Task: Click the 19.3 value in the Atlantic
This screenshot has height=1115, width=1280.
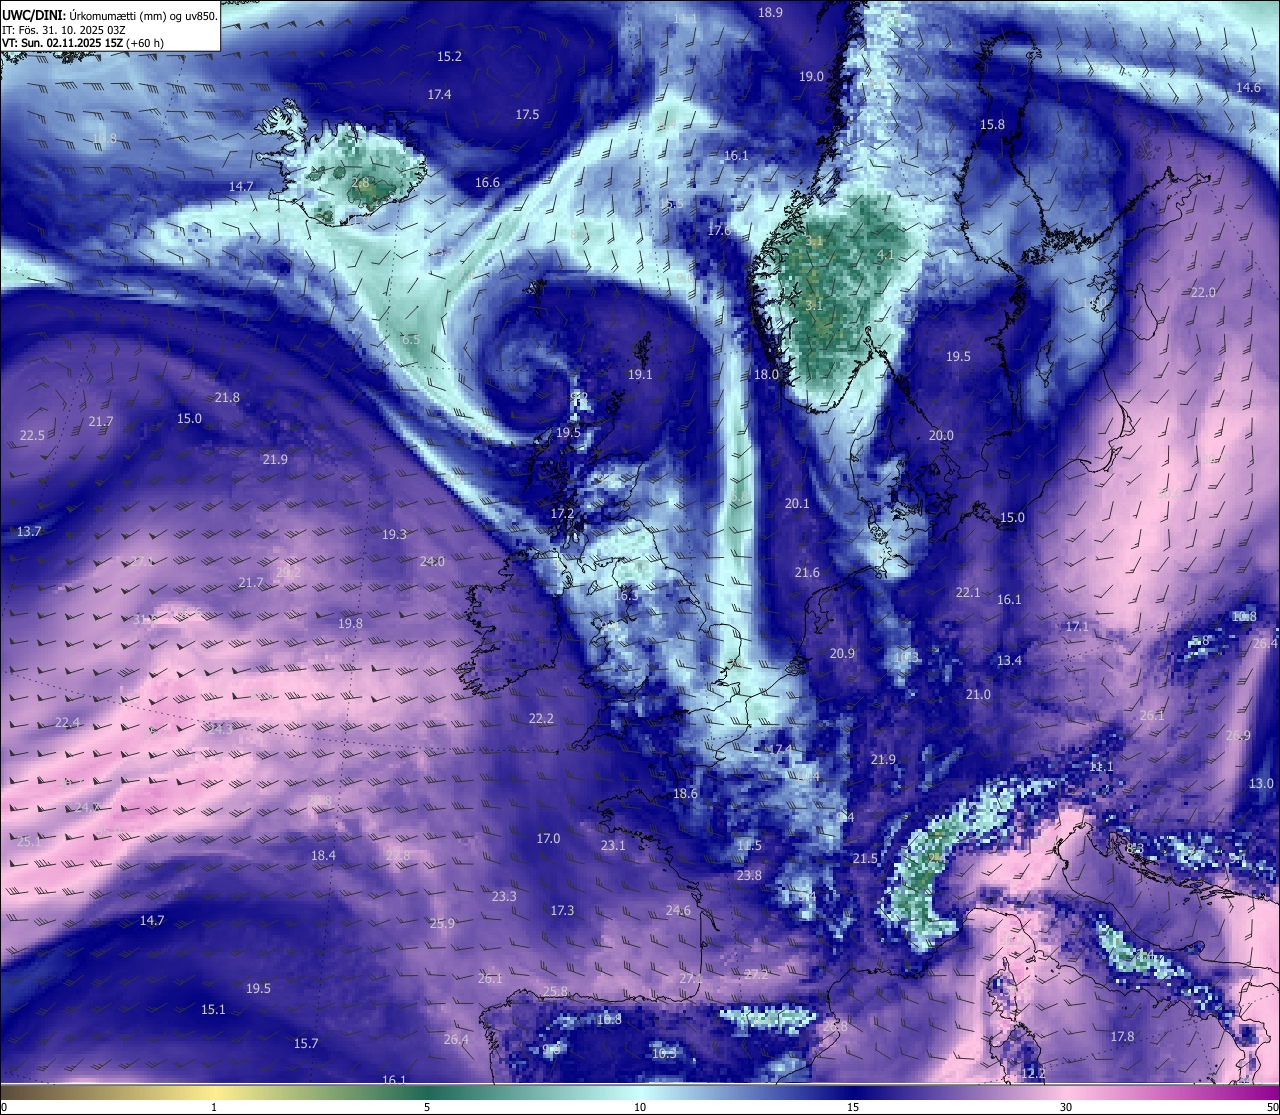Action: pos(395,535)
